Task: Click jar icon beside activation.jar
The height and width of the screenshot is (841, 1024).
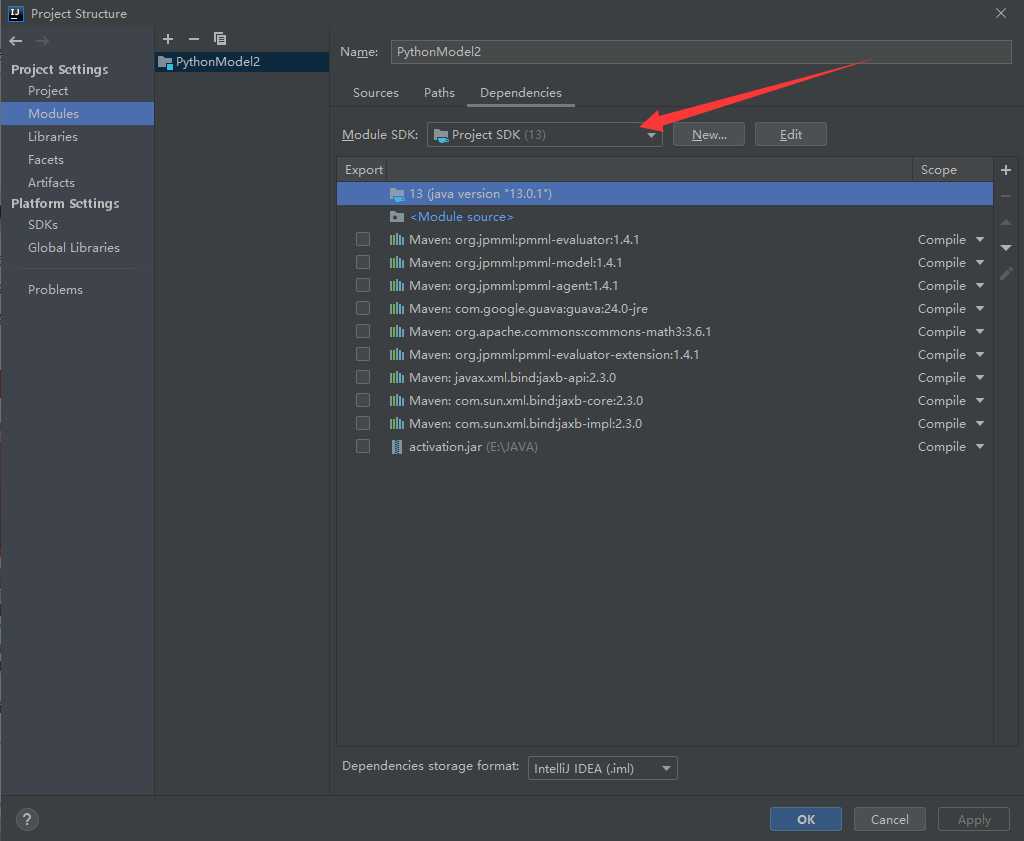Action: tap(396, 447)
